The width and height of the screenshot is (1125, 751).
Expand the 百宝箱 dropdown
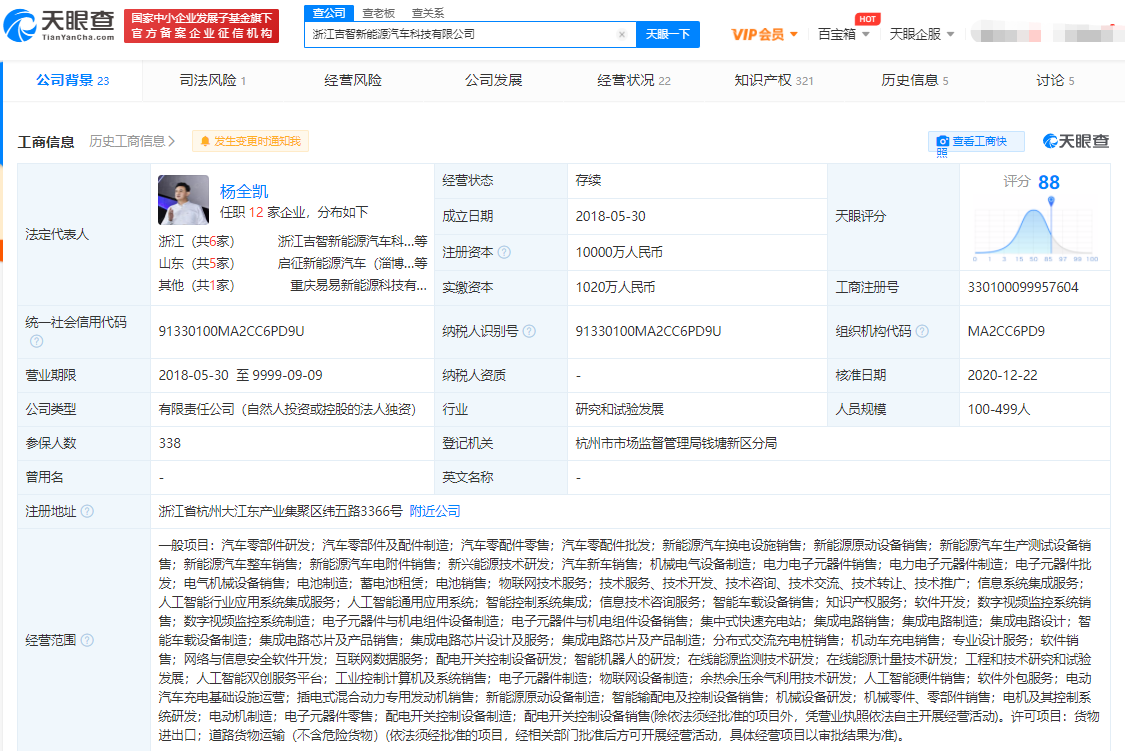(x=866, y=34)
